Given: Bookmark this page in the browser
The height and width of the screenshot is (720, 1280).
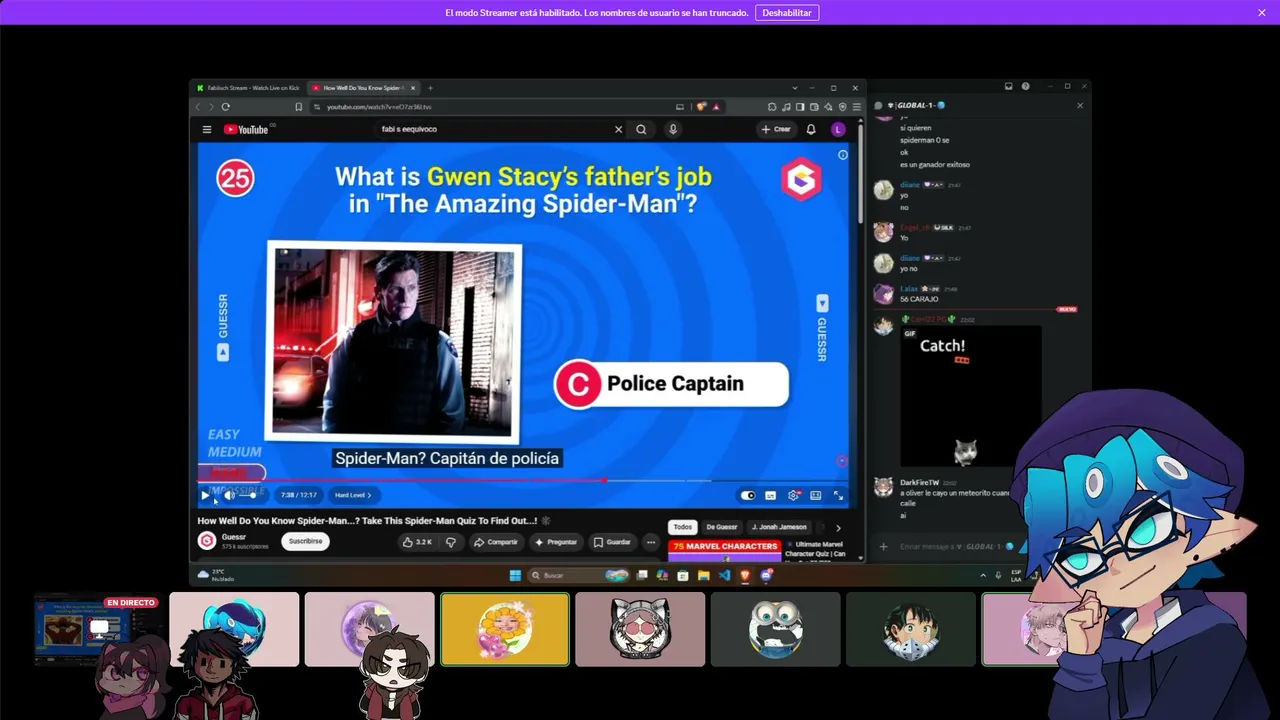Looking at the screenshot, I should pos(298,107).
